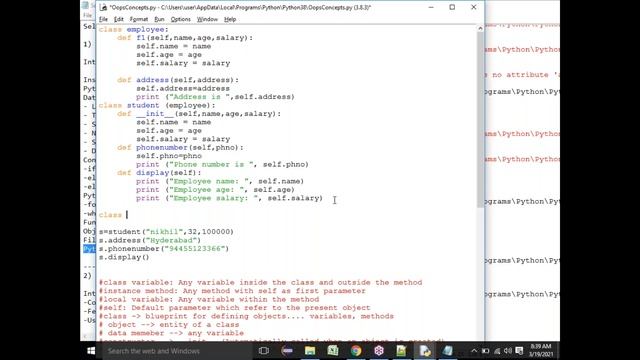Click the '# data memeber' comment line

171,333
